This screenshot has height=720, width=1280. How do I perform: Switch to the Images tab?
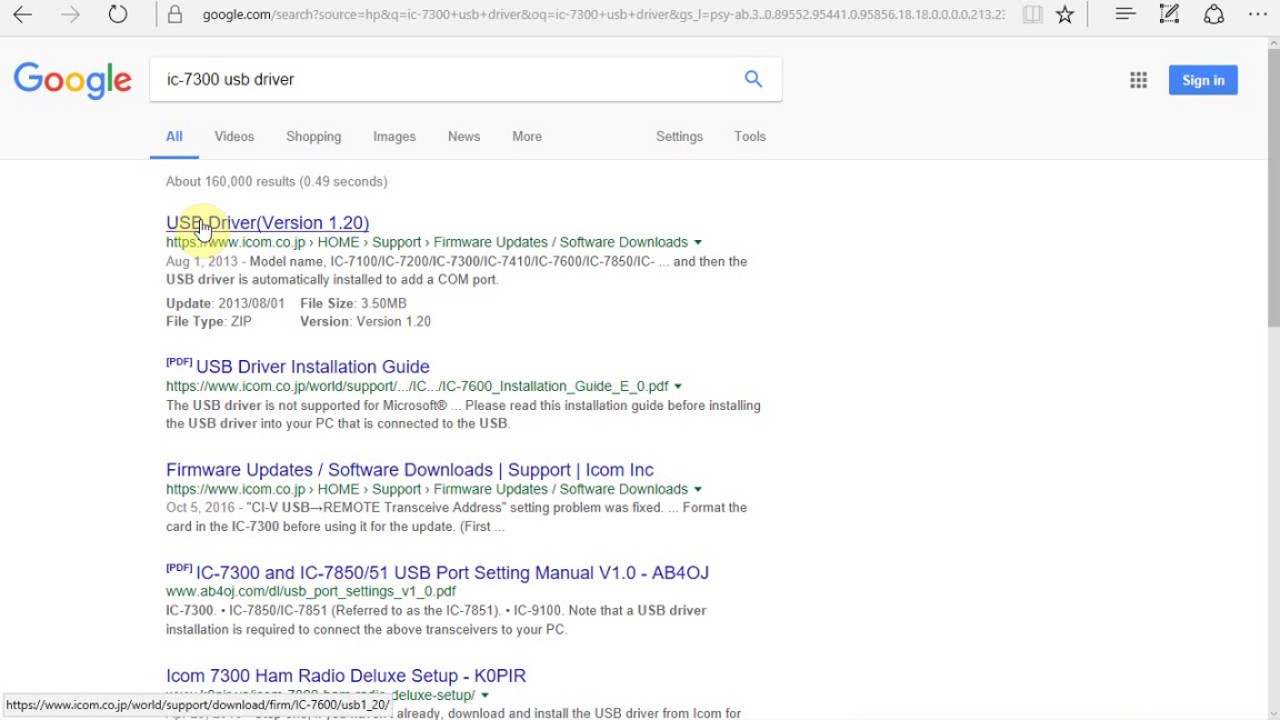tap(394, 136)
